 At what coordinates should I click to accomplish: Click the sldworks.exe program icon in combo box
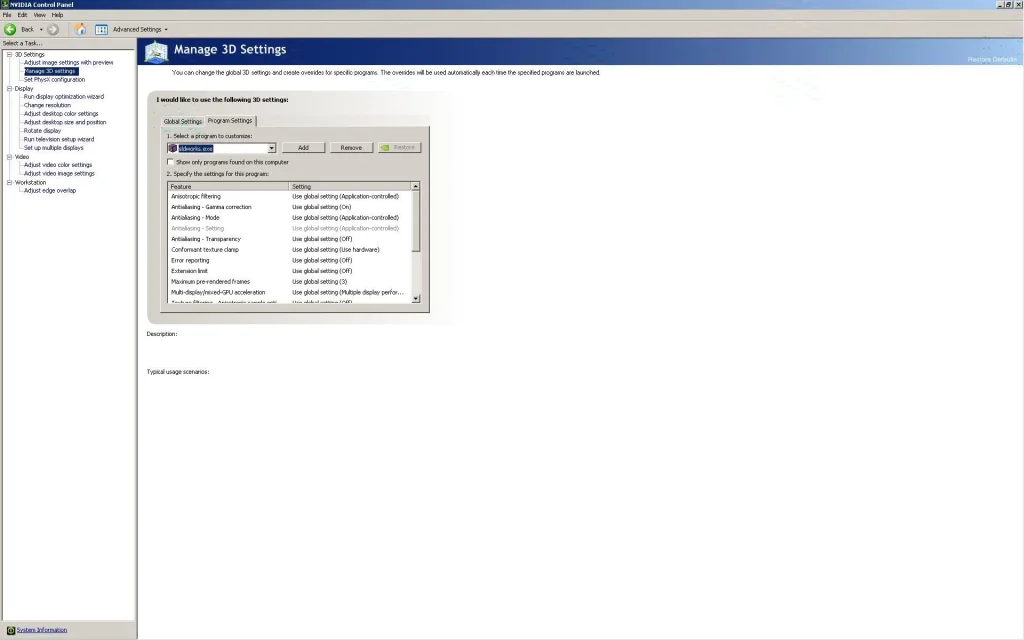[172, 148]
